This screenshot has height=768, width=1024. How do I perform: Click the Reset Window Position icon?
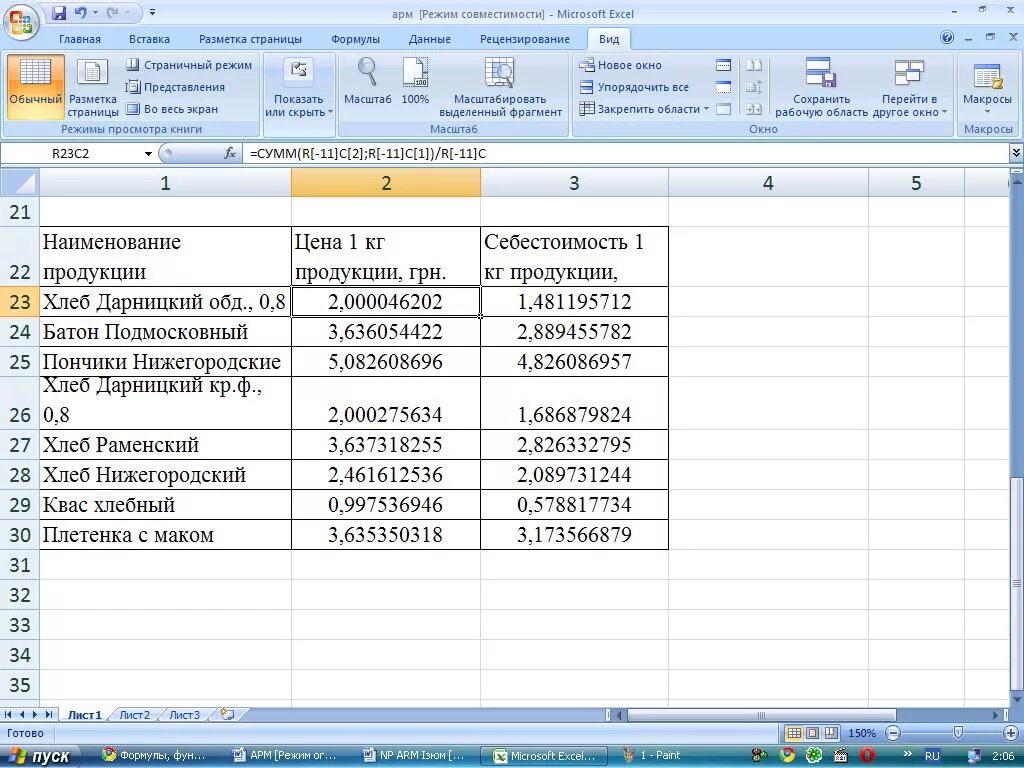[754, 109]
